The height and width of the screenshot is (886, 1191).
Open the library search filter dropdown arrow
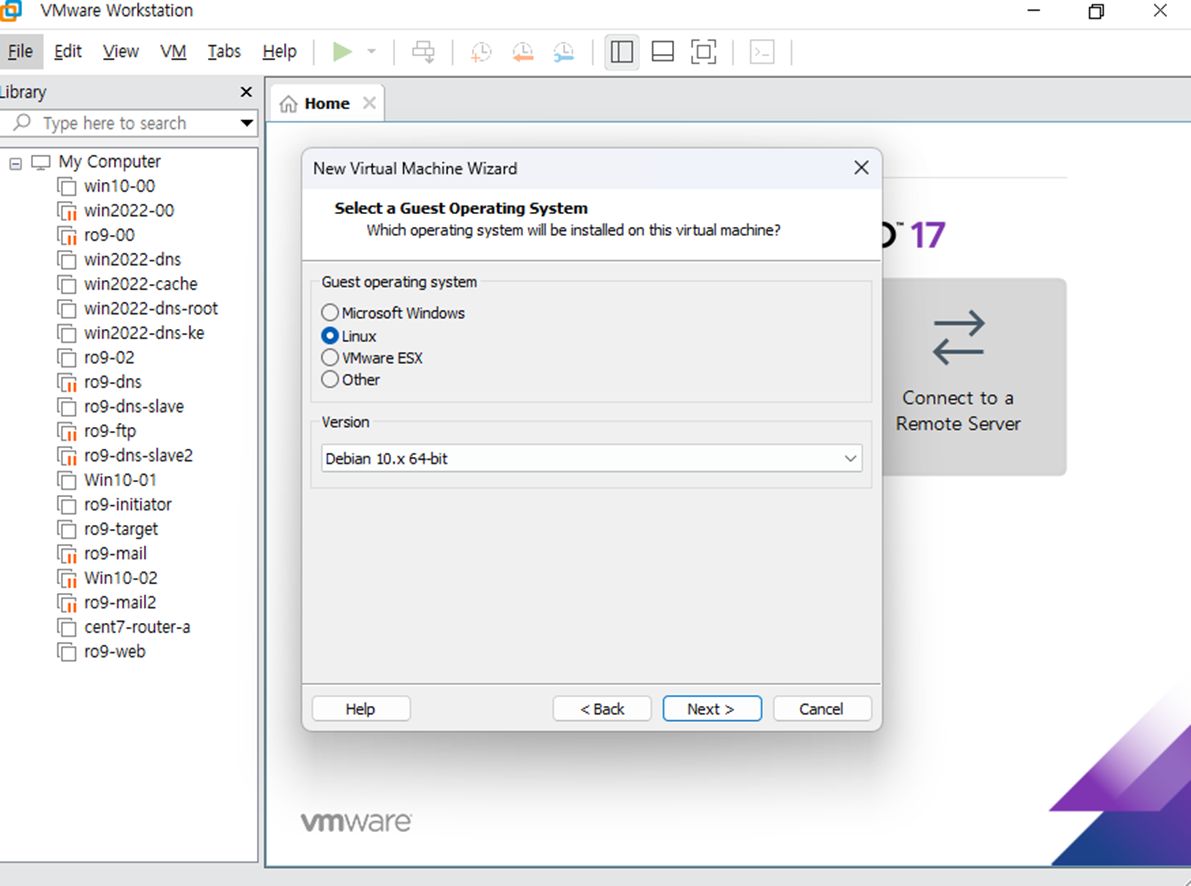247,122
